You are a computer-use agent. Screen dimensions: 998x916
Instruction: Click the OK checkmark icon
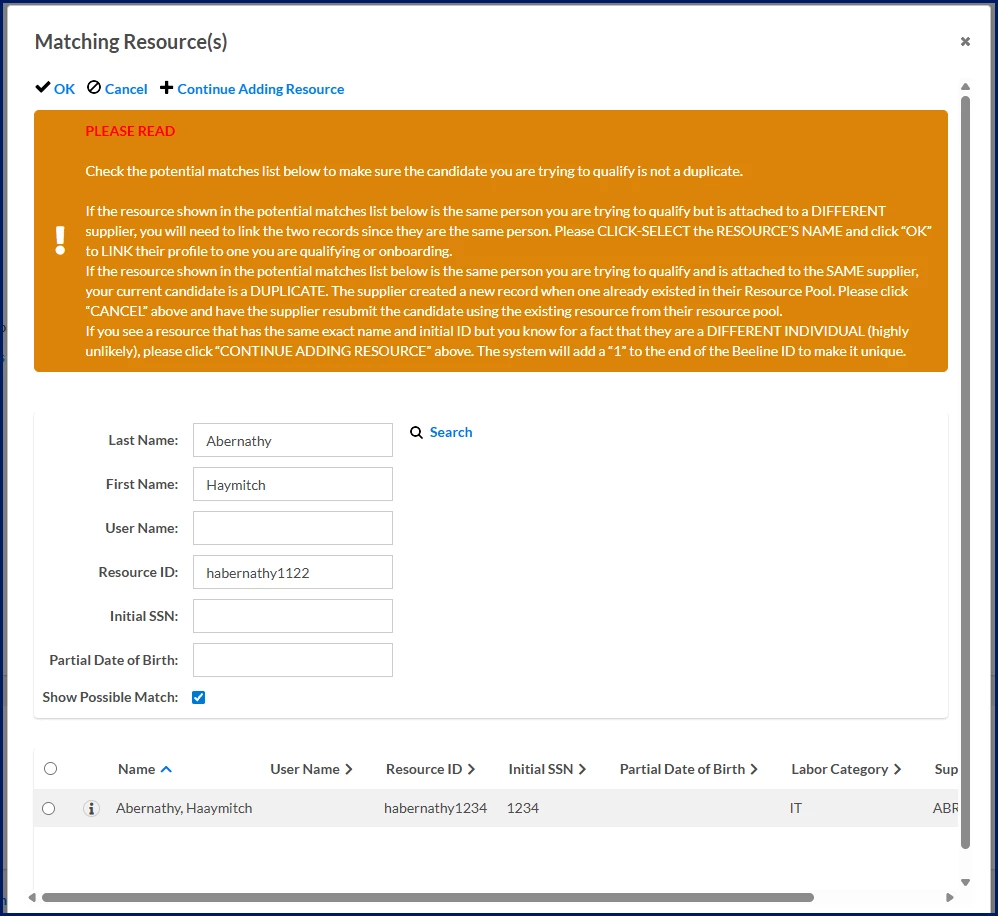pos(43,88)
